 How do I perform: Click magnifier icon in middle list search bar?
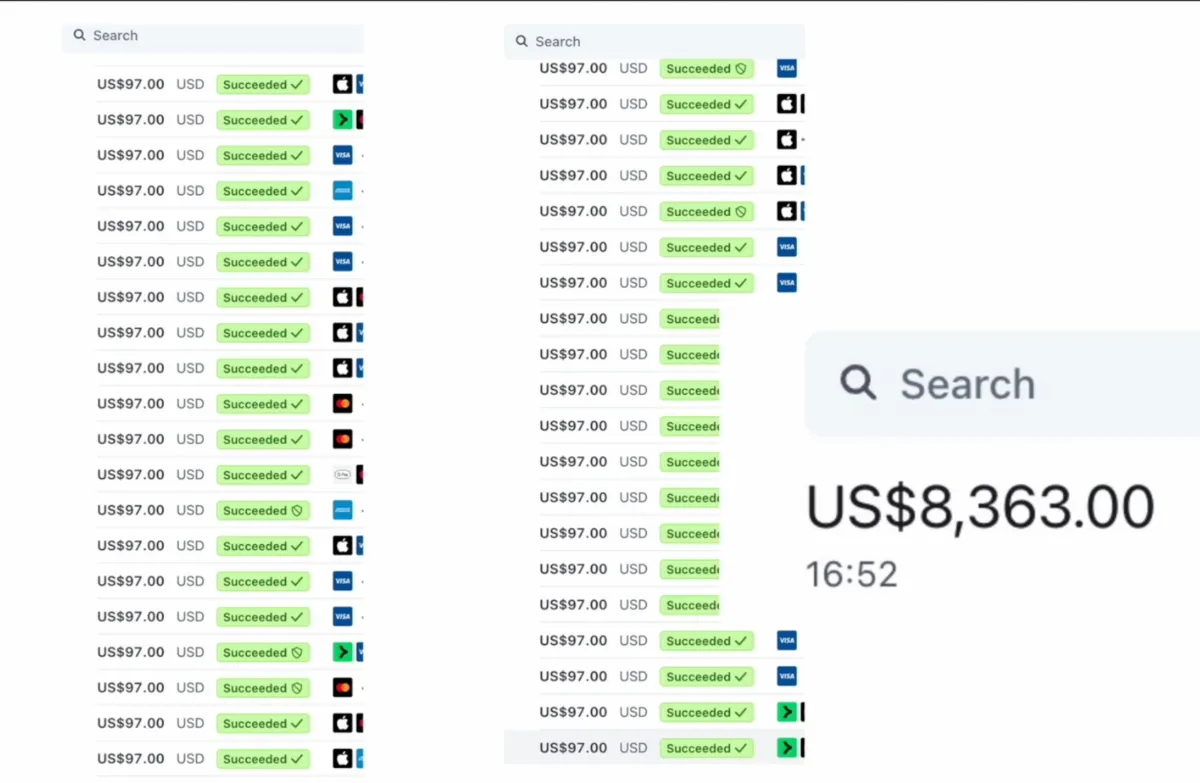(522, 42)
